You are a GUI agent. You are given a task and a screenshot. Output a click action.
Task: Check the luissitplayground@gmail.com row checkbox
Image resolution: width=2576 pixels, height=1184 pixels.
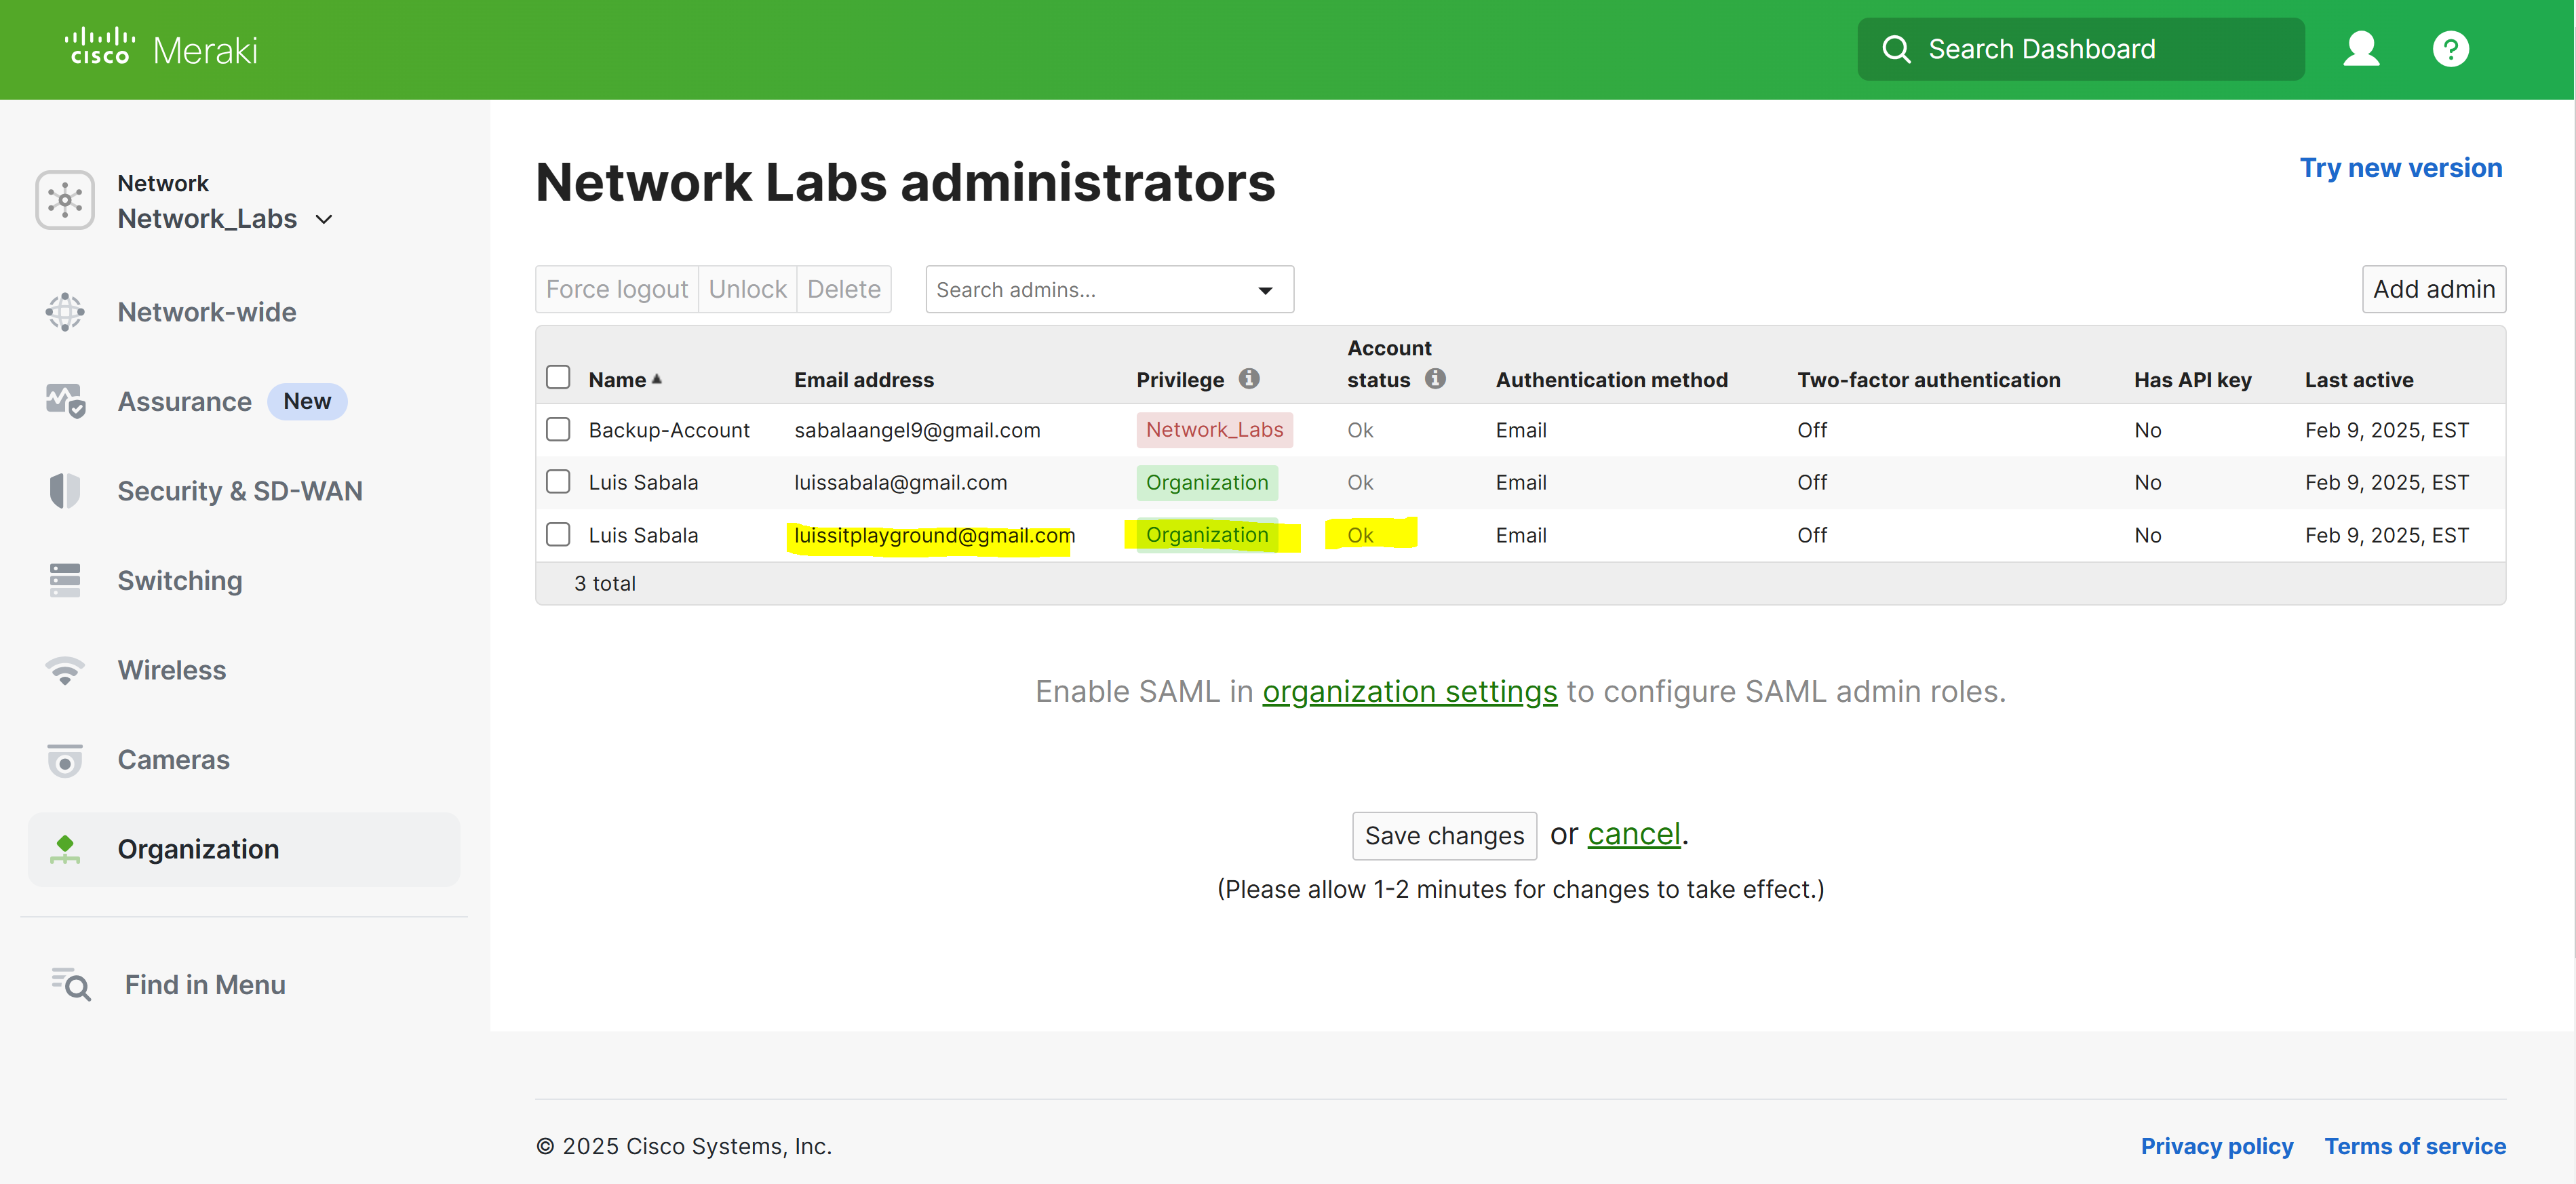pos(558,535)
